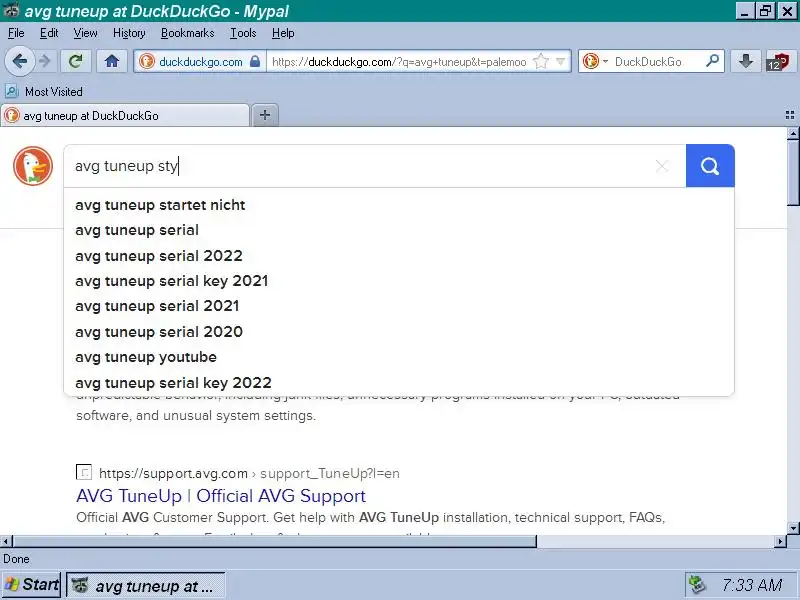Choose suggestion 'avg tuneup youtube'
Screen dimensions: 800x600
[399, 357]
